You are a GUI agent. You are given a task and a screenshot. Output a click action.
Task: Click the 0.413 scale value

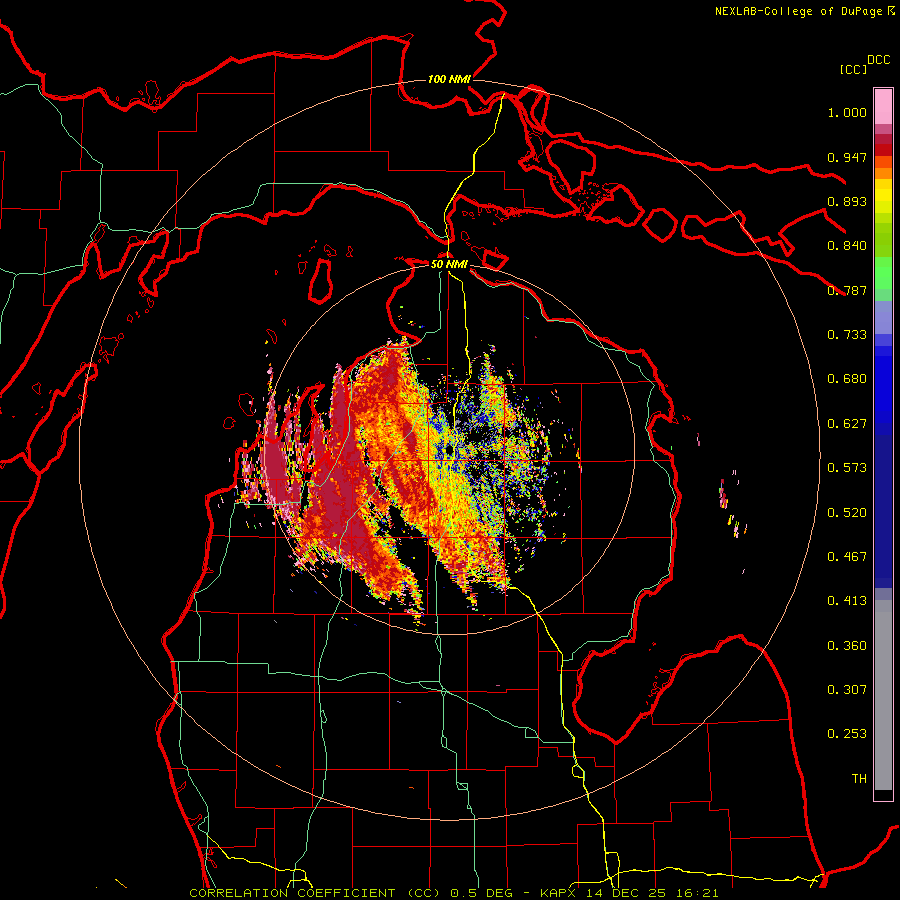847,601
